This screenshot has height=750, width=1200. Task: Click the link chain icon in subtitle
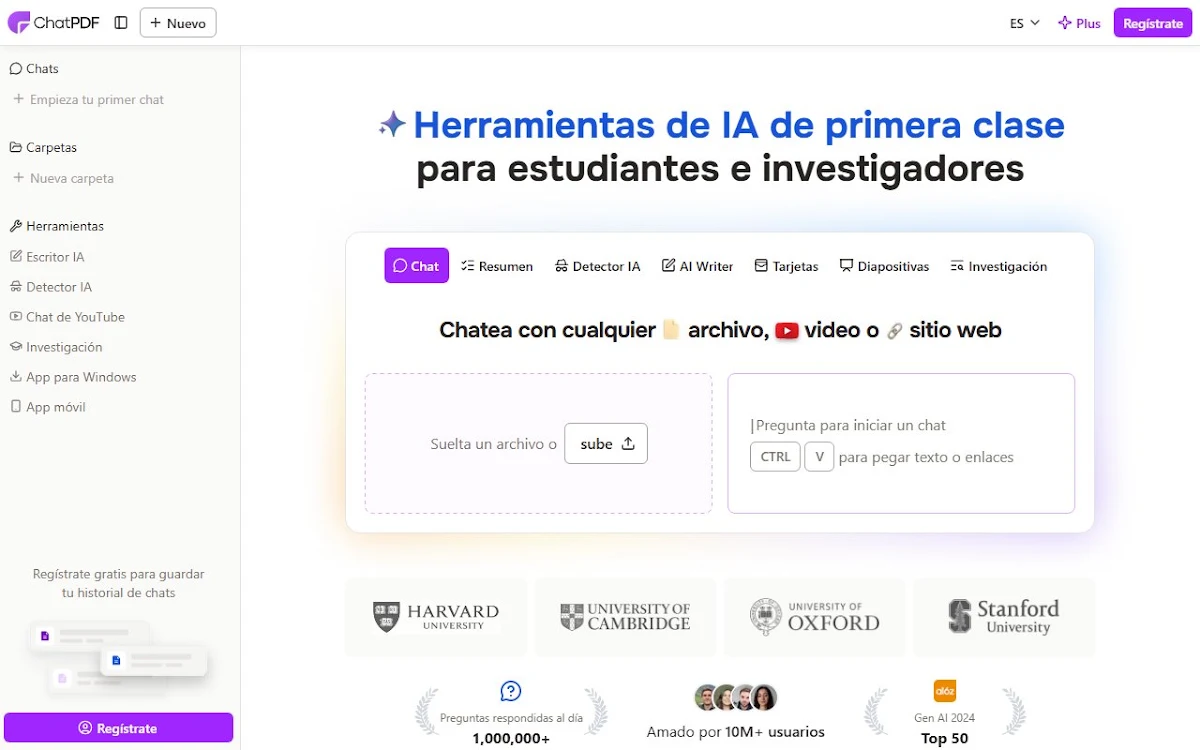click(894, 331)
